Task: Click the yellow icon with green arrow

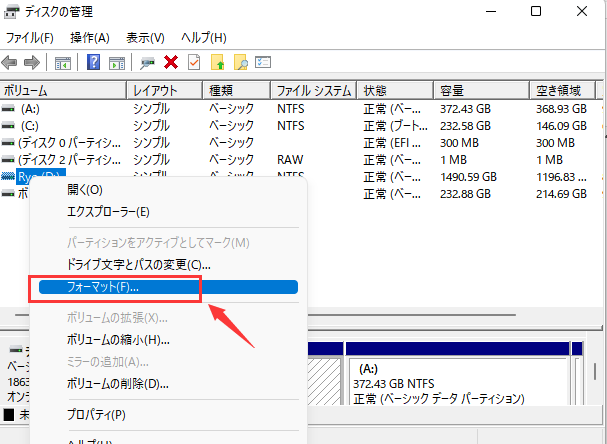Action: coord(217,62)
